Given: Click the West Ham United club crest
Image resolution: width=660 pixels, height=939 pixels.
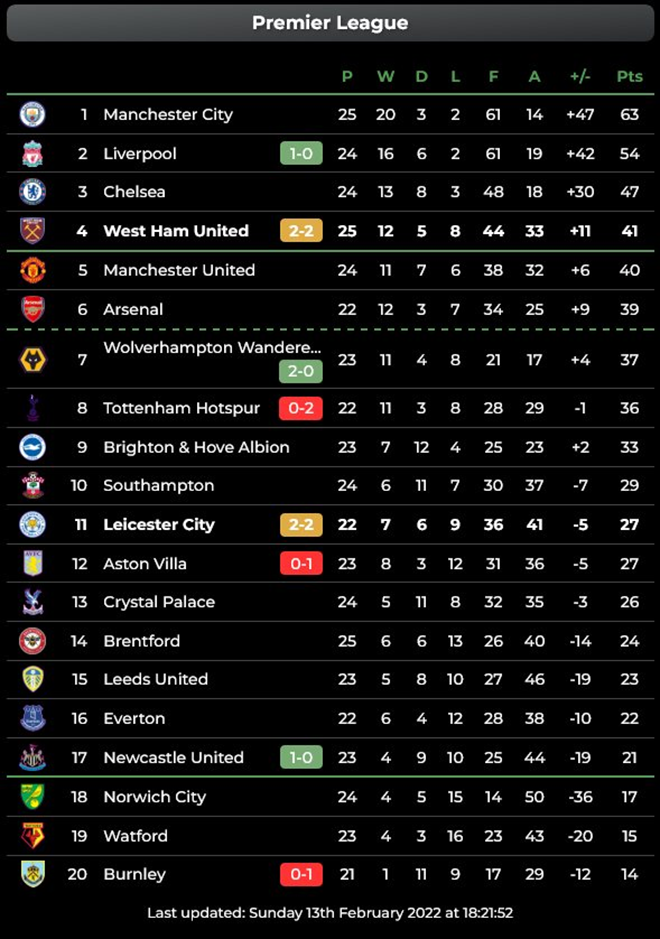Looking at the screenshot, I should (x=31, y=231).
